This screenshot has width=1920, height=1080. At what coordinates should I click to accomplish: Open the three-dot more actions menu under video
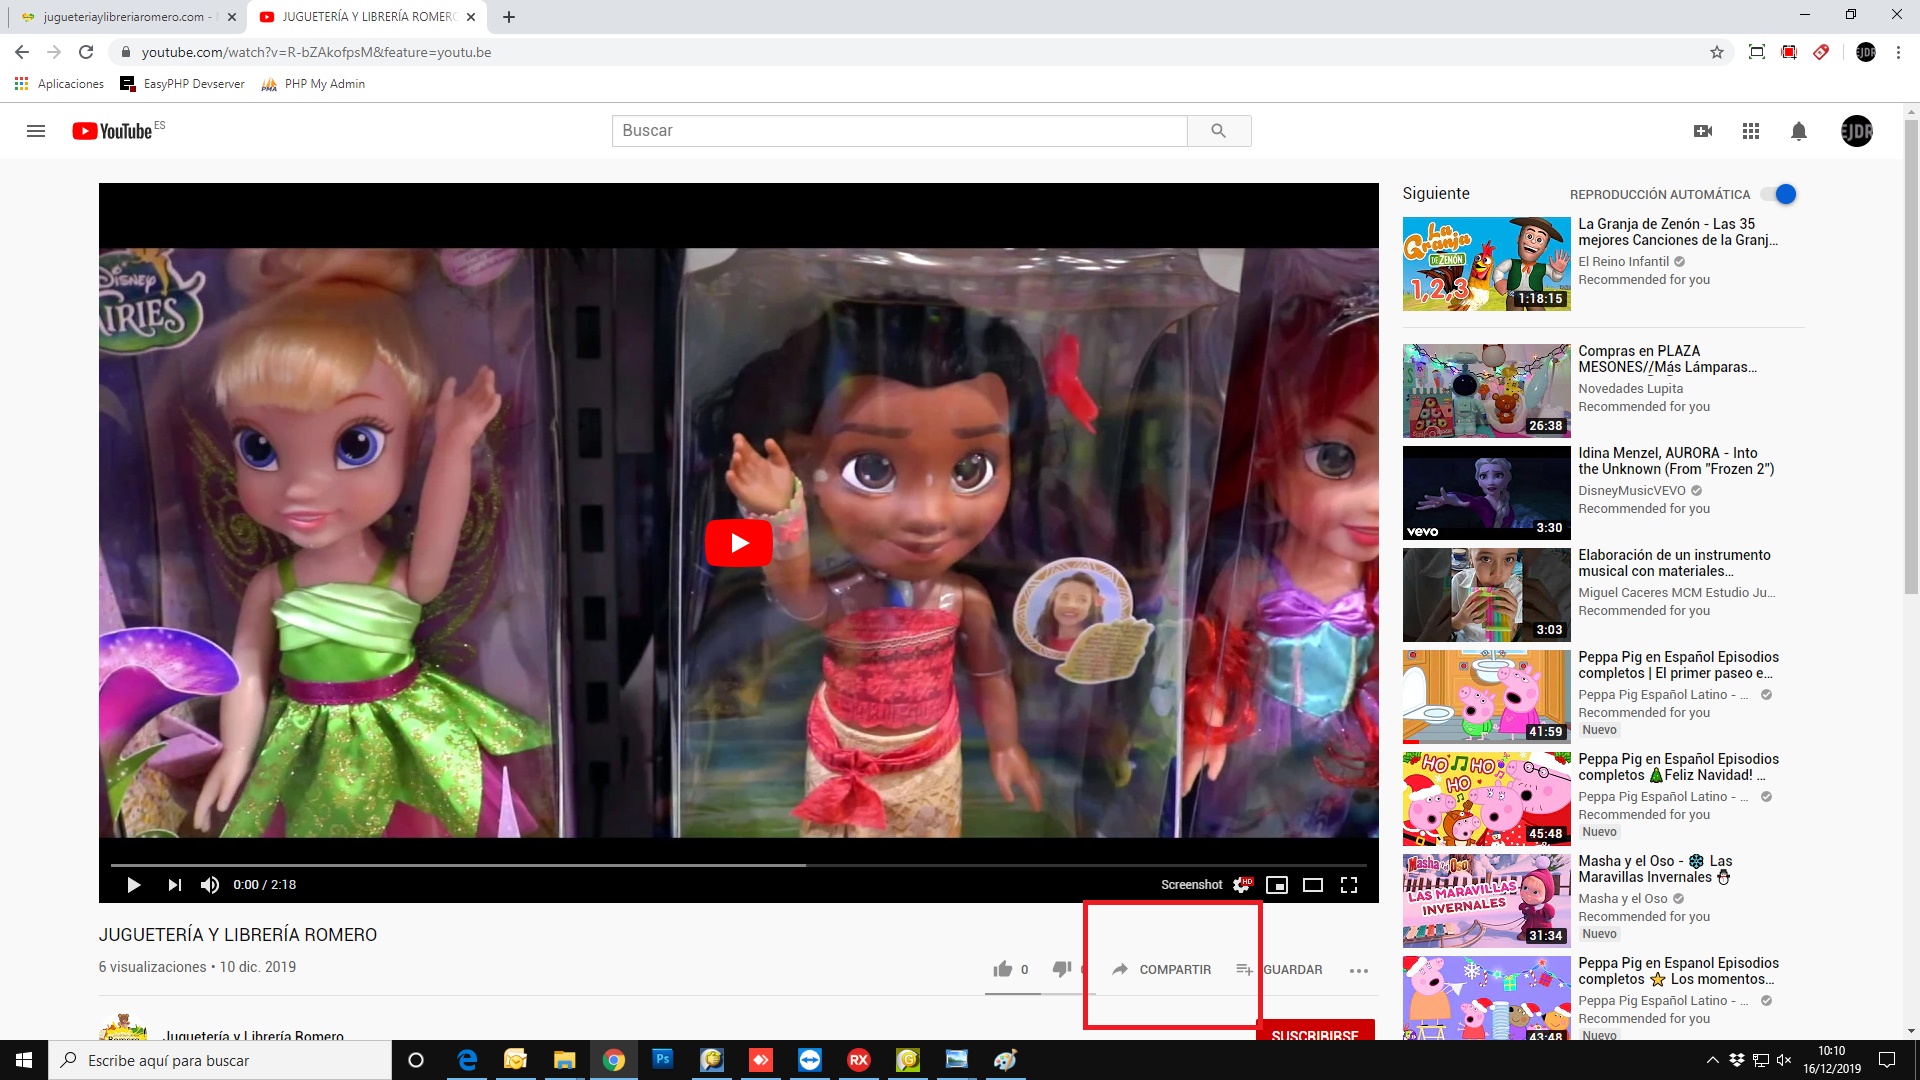point(1358,970)
